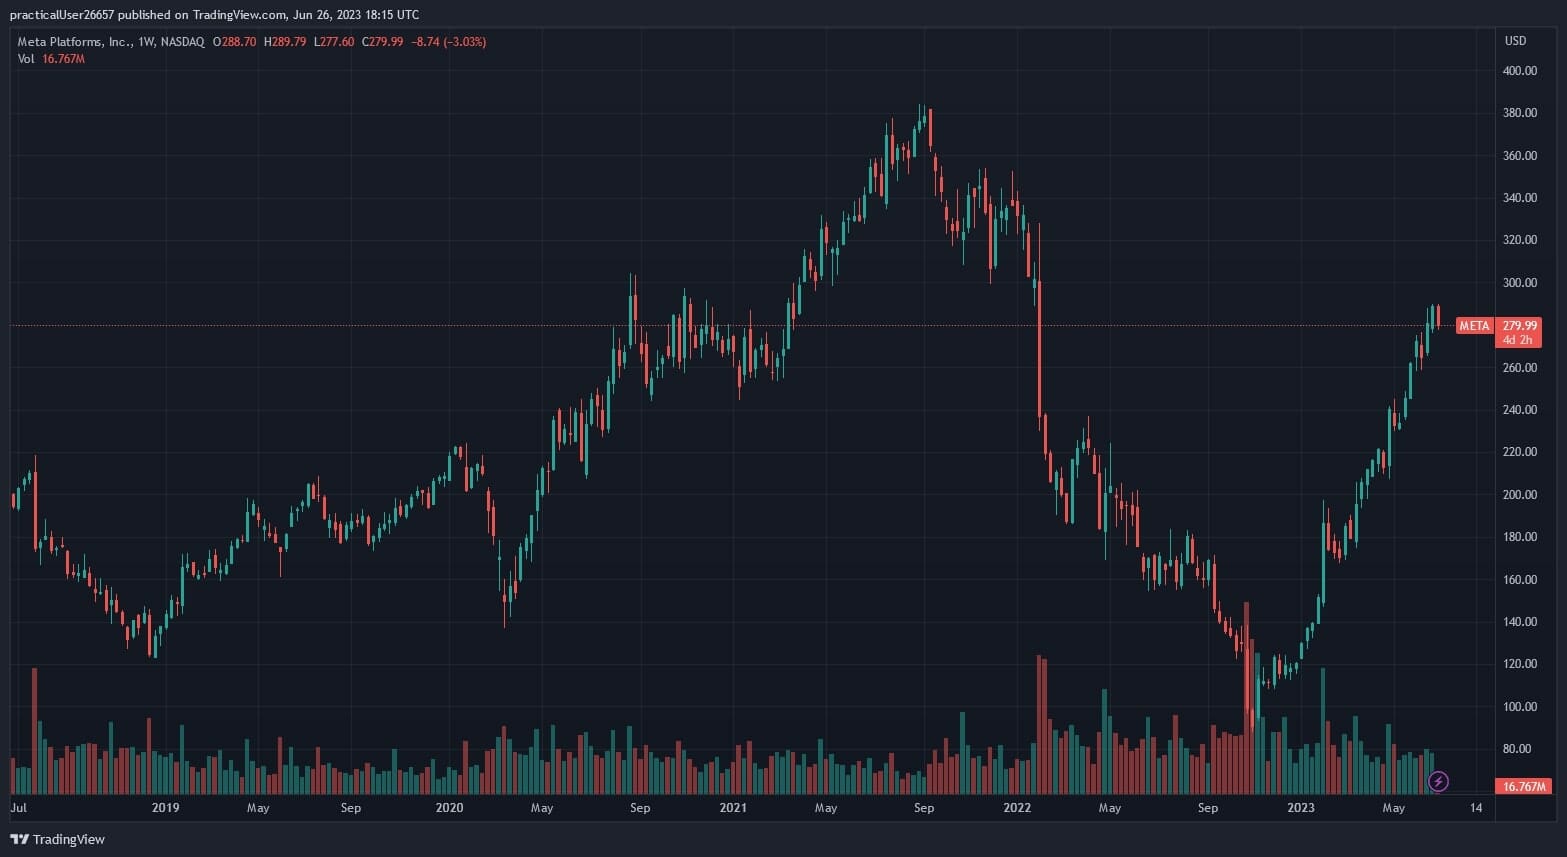
Task: Click the C279.99 close value in the legend
Action: pyautogui.click(x=382, y=42)
